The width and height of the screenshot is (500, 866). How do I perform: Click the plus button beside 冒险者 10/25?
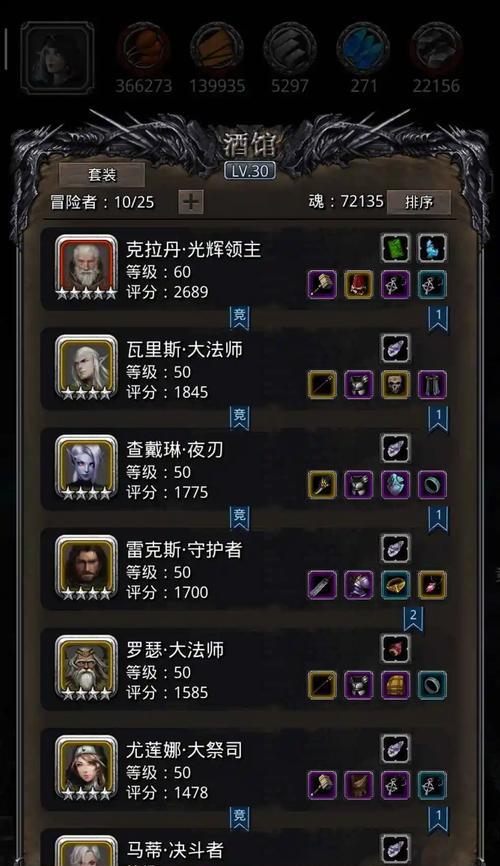(x=191, y=202)
